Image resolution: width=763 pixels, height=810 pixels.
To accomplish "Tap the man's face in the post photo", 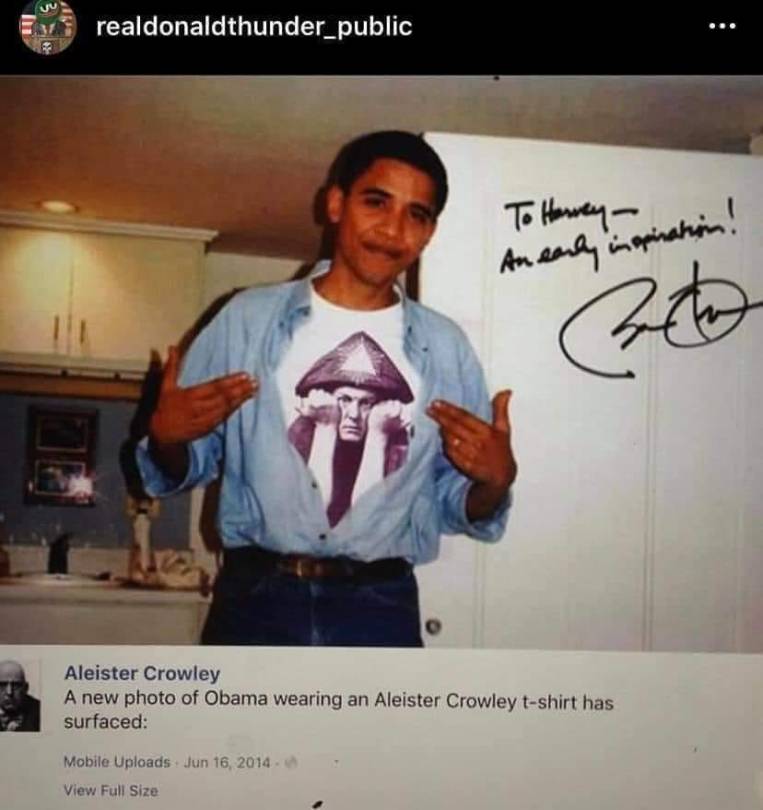I will 390,217.
